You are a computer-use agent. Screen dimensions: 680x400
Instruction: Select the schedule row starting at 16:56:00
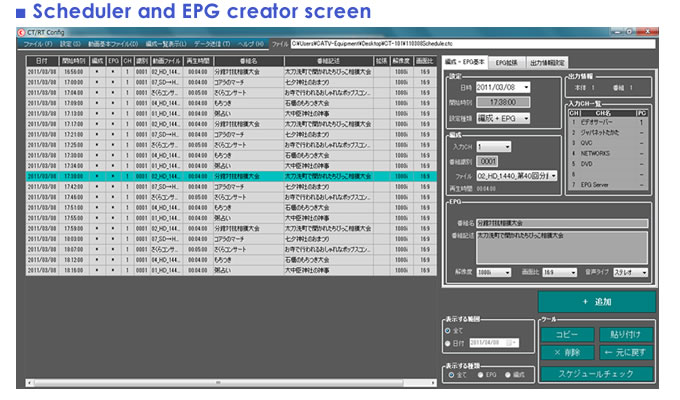[x=231, y=72]
